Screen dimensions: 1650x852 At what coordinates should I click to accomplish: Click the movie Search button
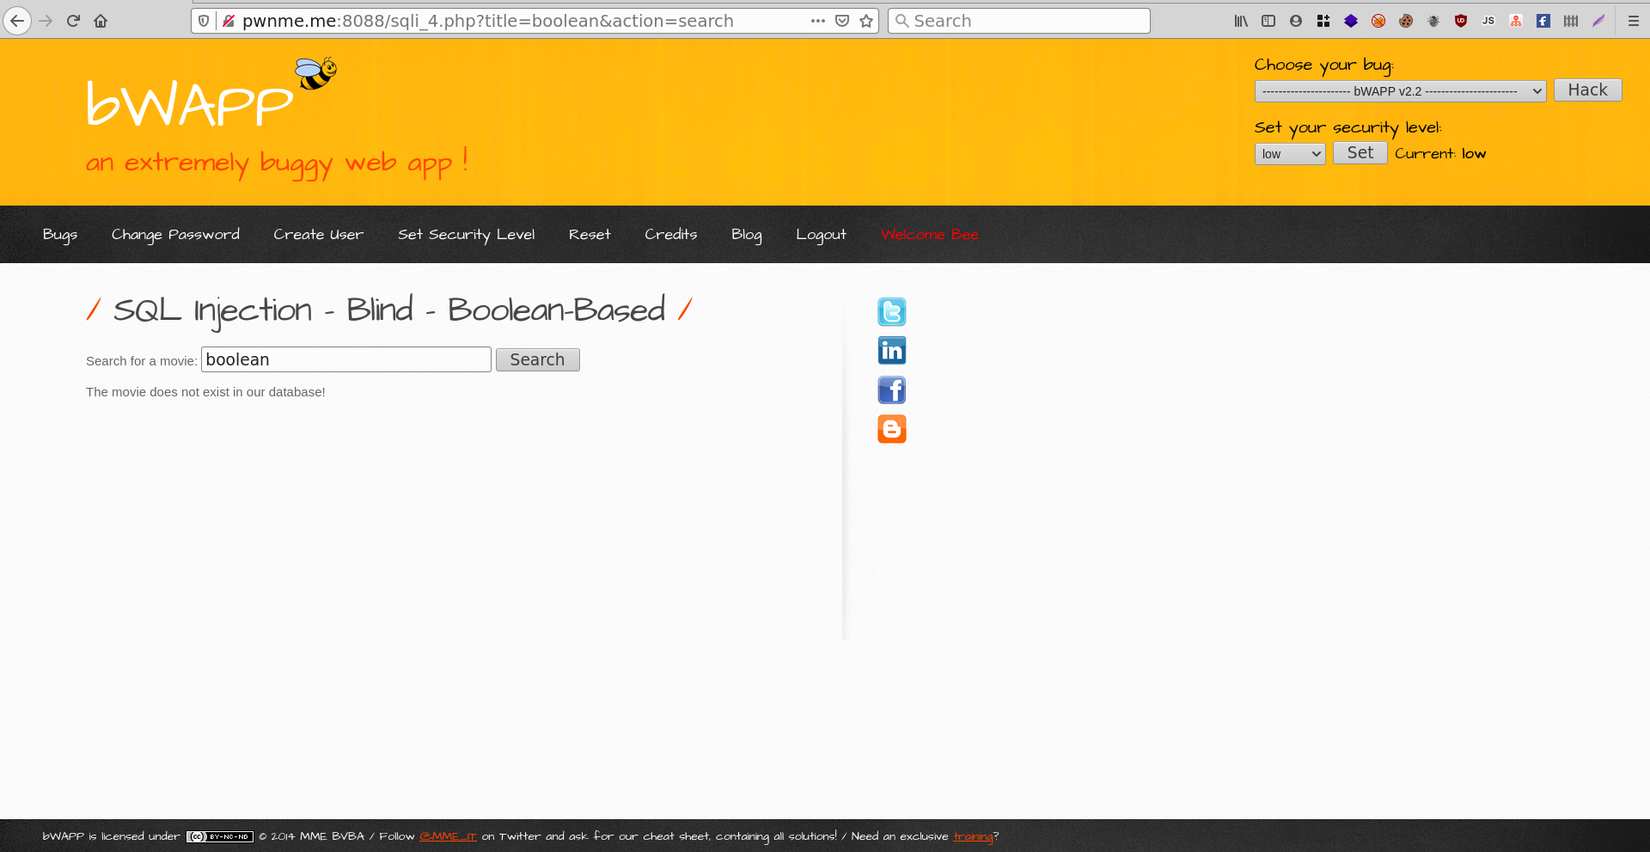pos(538,360)
